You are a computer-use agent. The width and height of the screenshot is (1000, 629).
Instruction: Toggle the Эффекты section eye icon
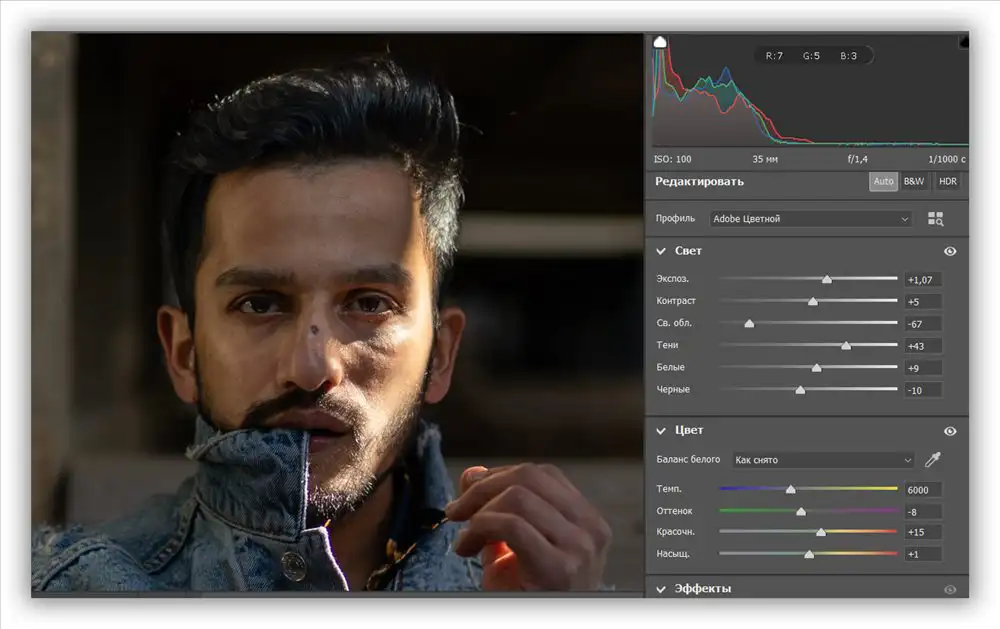(x=949, y=589)
